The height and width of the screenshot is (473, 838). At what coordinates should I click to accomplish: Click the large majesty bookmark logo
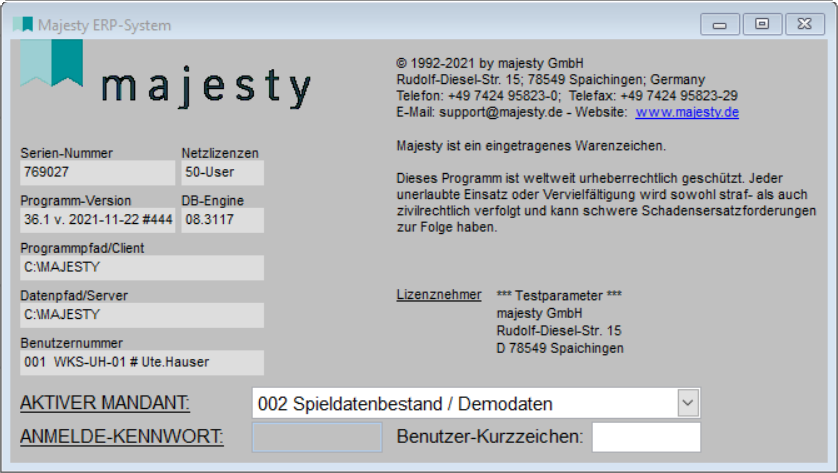pos(51,63)
